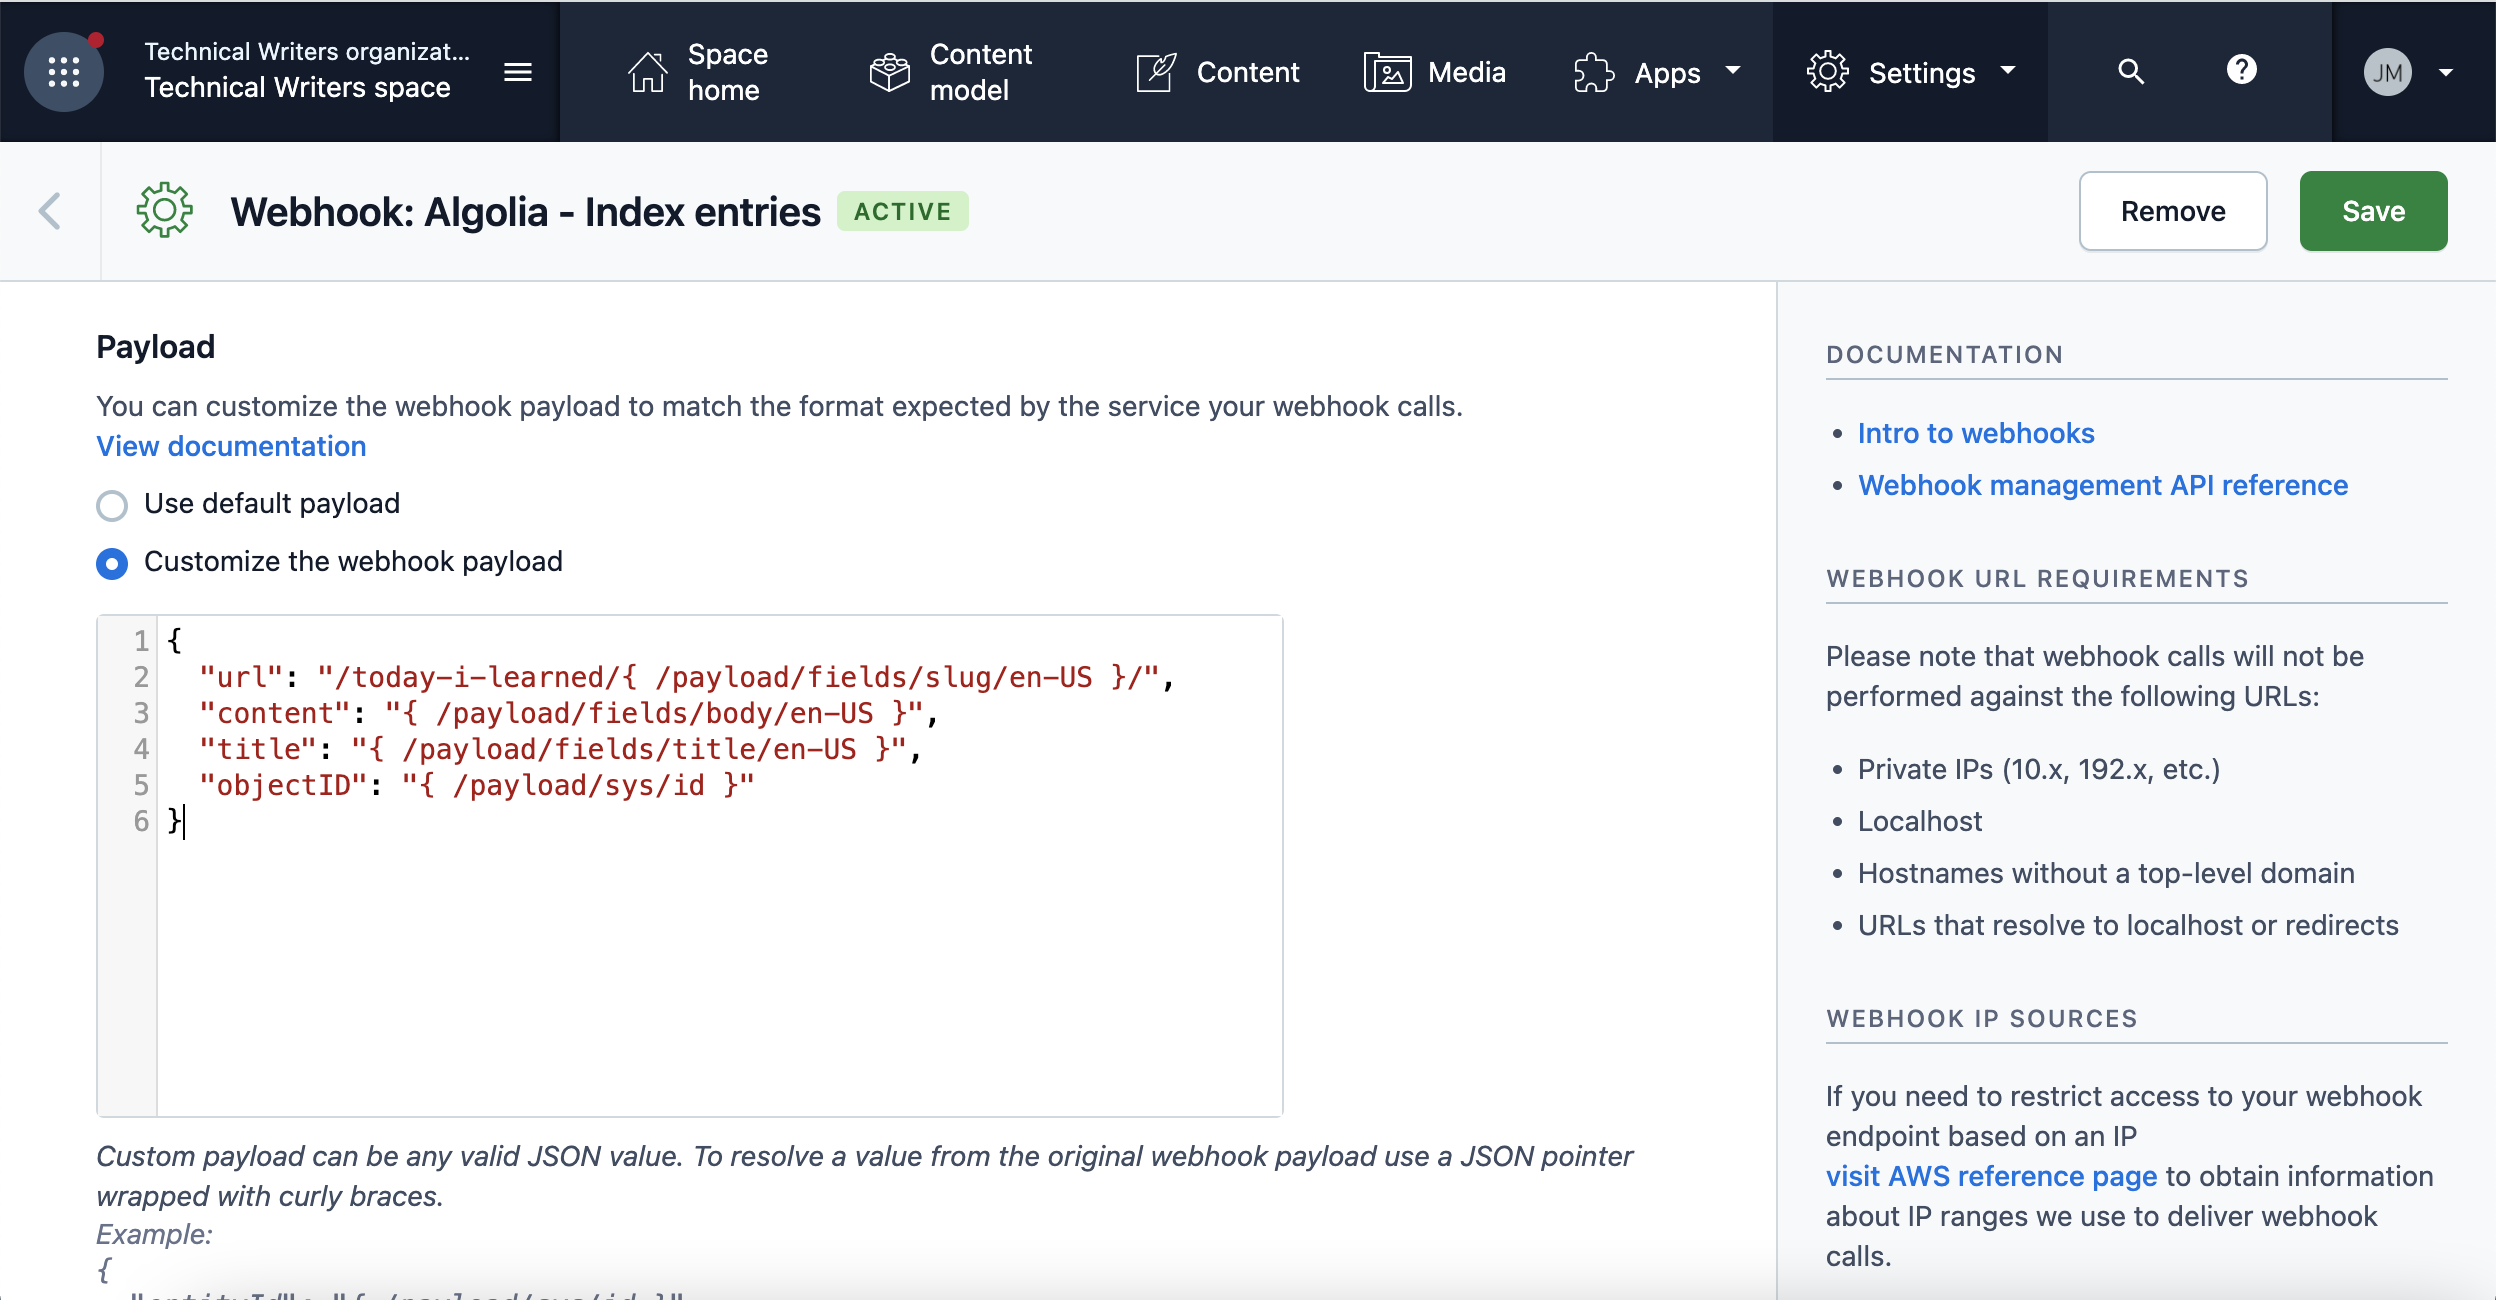Open the Settings dropdown chevron
Screen dimensions: 2496x1300
(x=2008, y=71)
